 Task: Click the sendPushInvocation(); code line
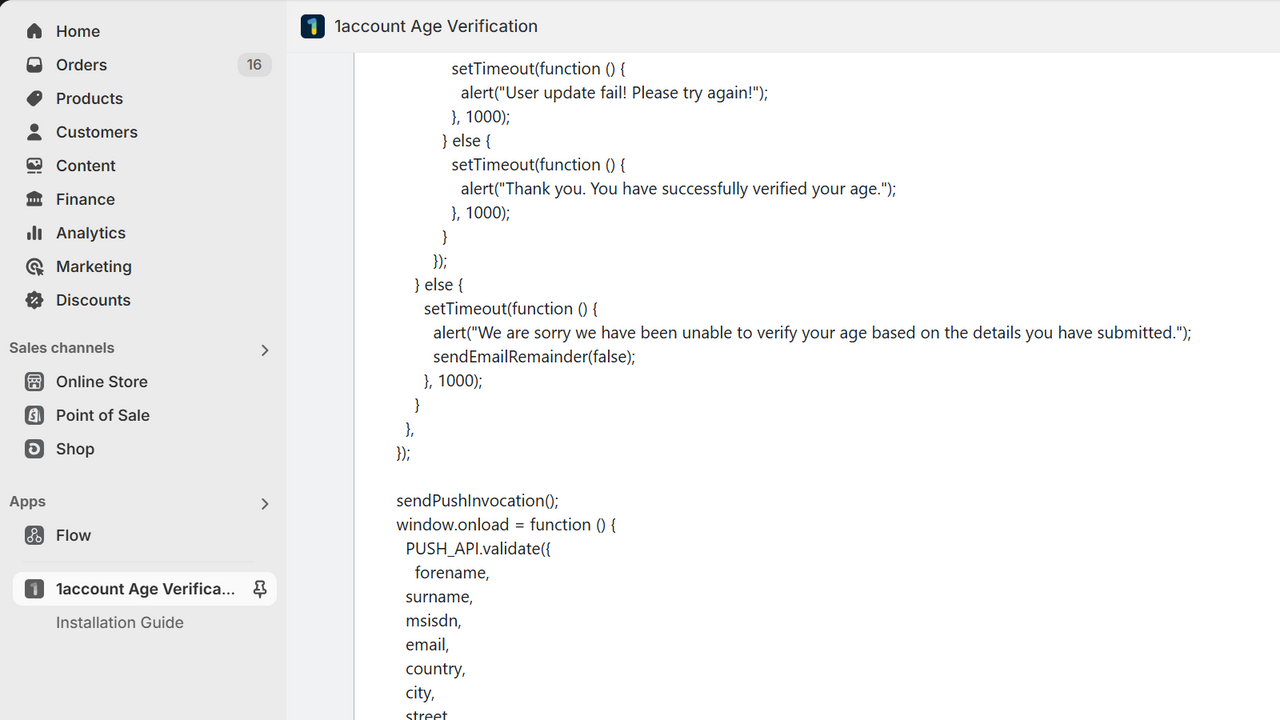coord(477,500)
